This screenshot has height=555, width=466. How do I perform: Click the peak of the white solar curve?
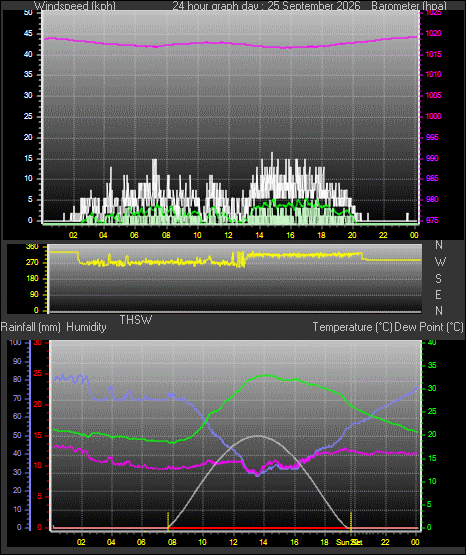pyautogui.click(x=258, y=436)
